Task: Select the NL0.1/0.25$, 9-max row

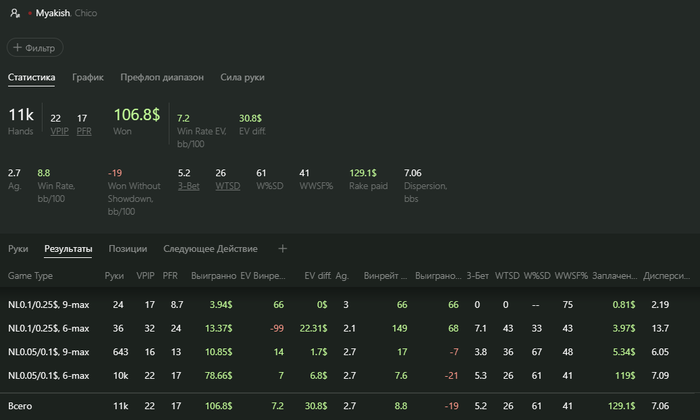Action: 350,304
